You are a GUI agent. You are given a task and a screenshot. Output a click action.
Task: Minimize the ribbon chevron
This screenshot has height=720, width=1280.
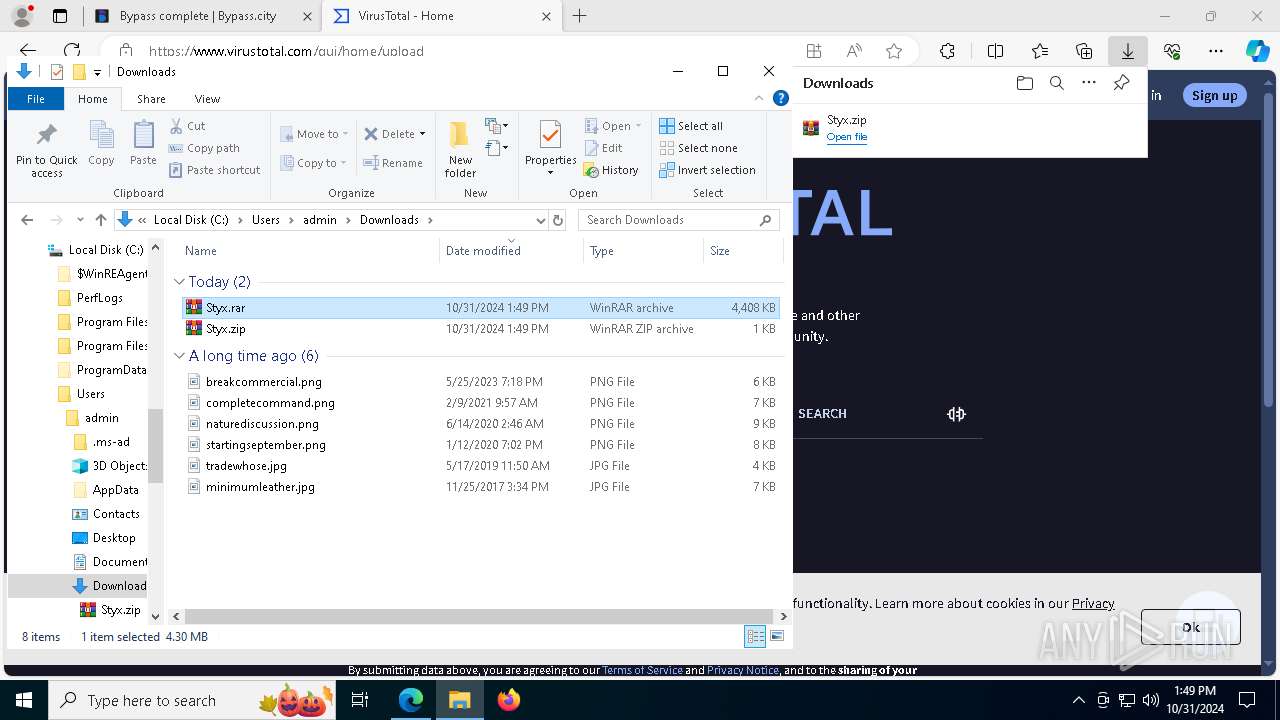[x=759, y=98]
